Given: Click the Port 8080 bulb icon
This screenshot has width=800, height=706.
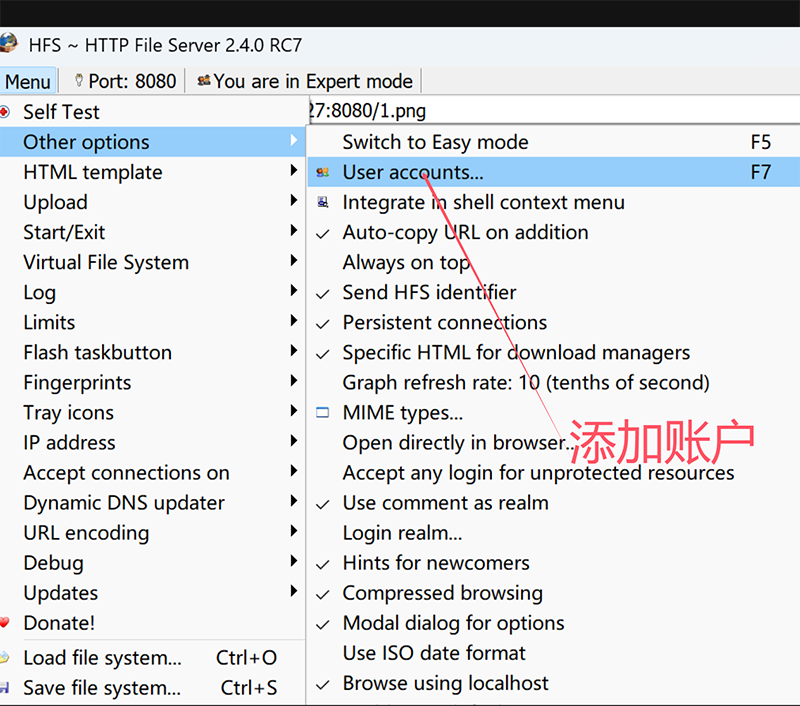Looking at the screenshot, I should (79, 81).
